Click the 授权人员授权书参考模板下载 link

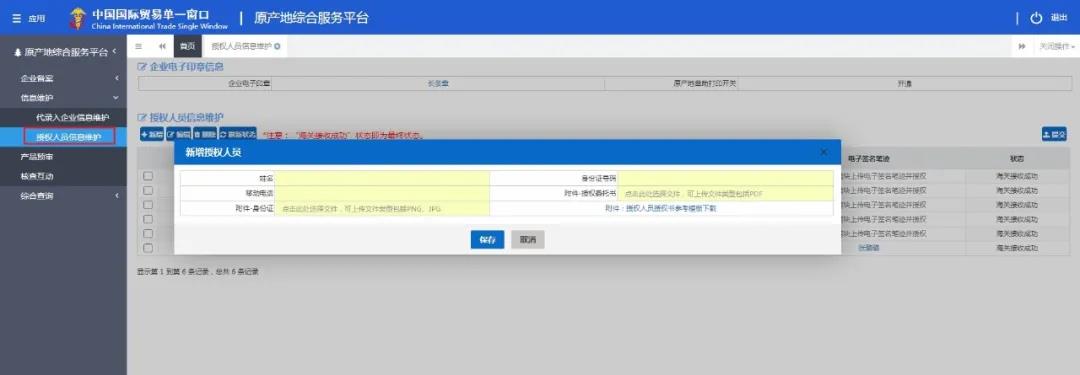point(671,208)
